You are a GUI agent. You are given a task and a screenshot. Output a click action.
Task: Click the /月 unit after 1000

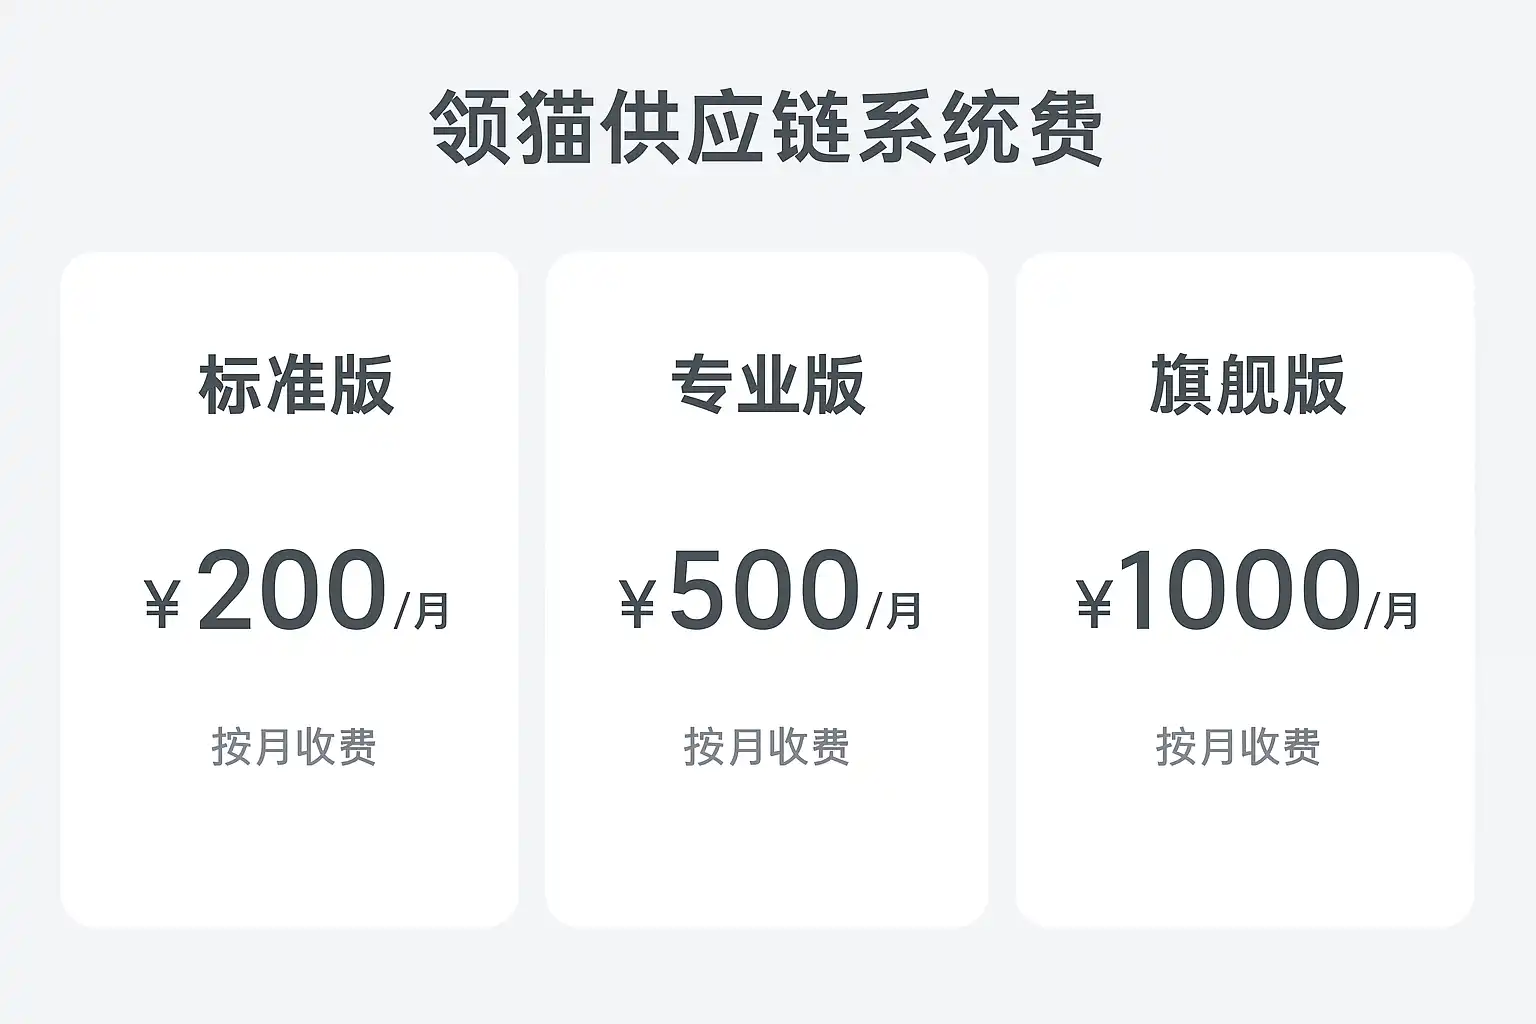click(1391, 610)
